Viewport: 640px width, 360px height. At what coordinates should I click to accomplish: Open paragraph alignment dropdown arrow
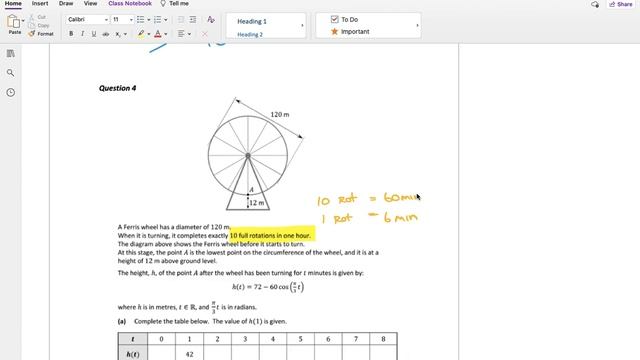tap(189, 34)
